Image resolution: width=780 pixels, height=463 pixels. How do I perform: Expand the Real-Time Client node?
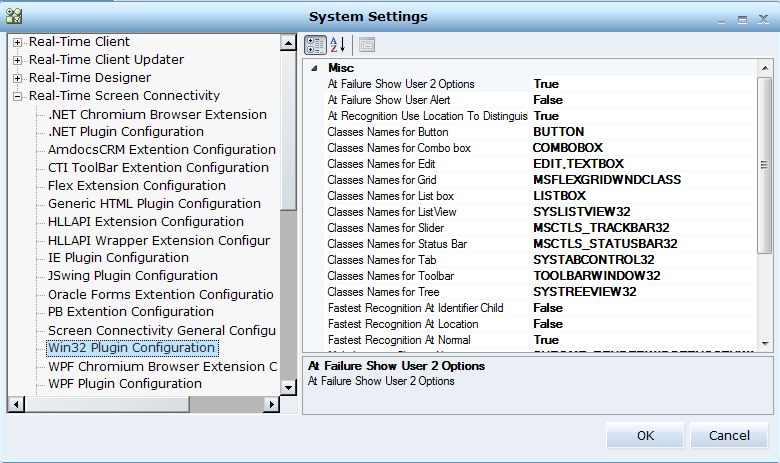pyautogui.click(x=18, y=42)
